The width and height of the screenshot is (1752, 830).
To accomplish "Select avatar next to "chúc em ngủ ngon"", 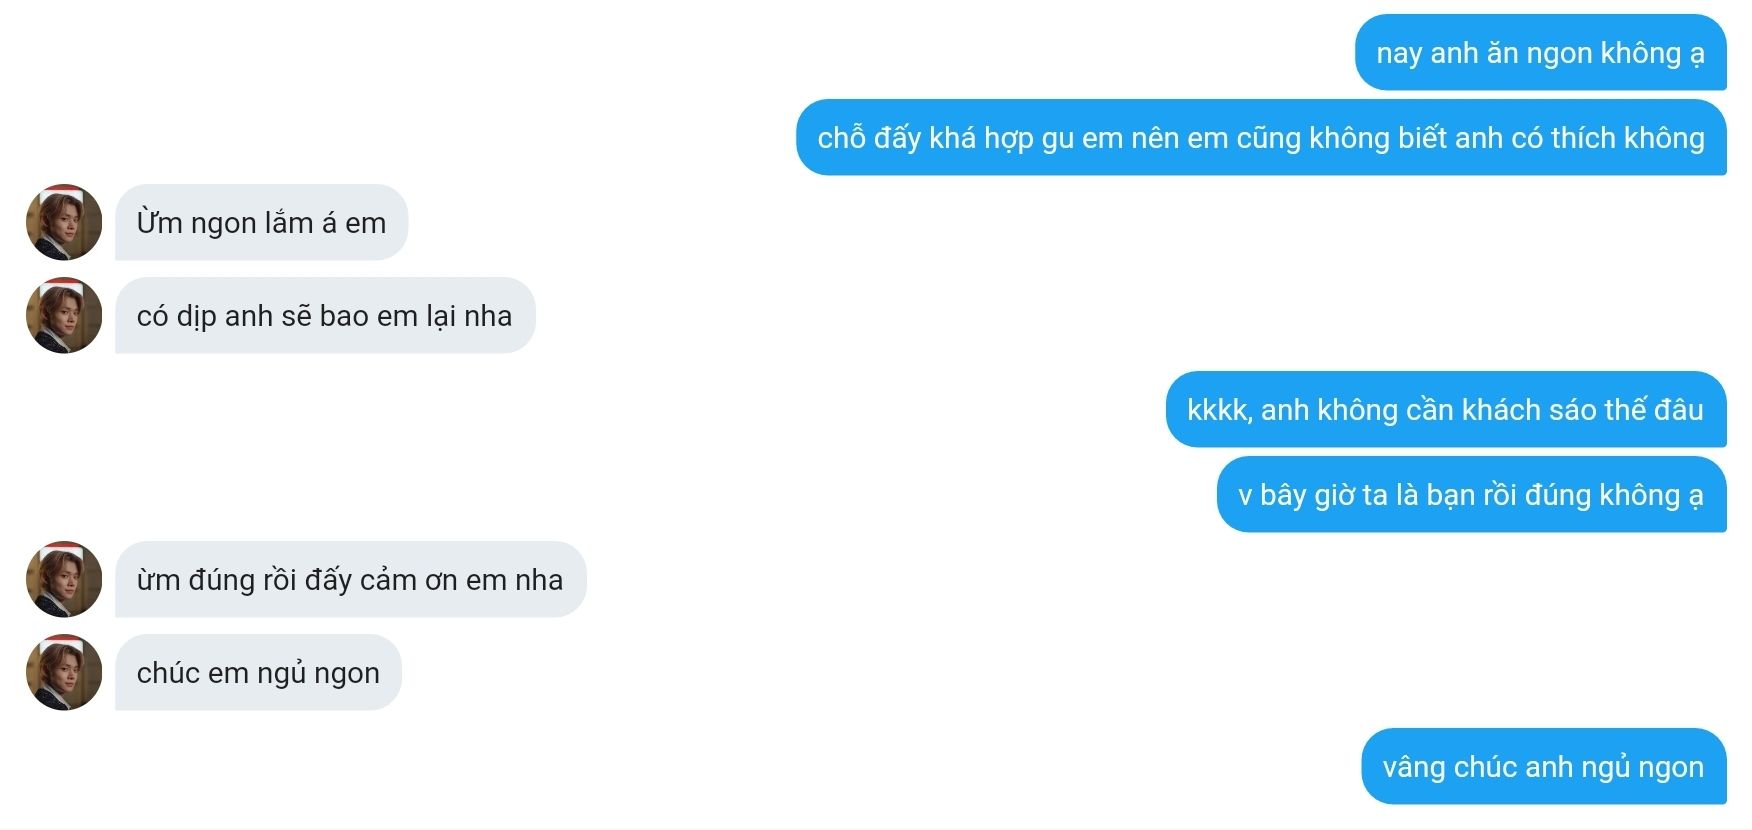I will [64, 673].
